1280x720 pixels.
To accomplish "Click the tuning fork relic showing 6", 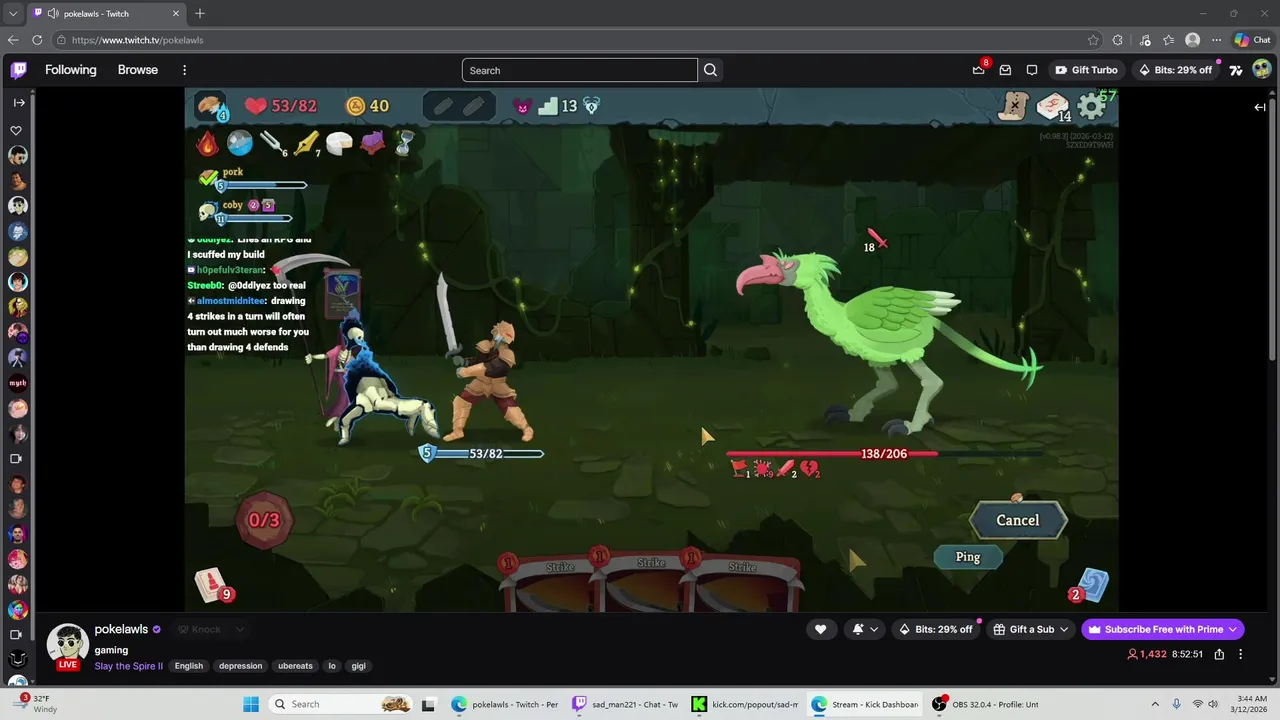I will click(273, 144).
